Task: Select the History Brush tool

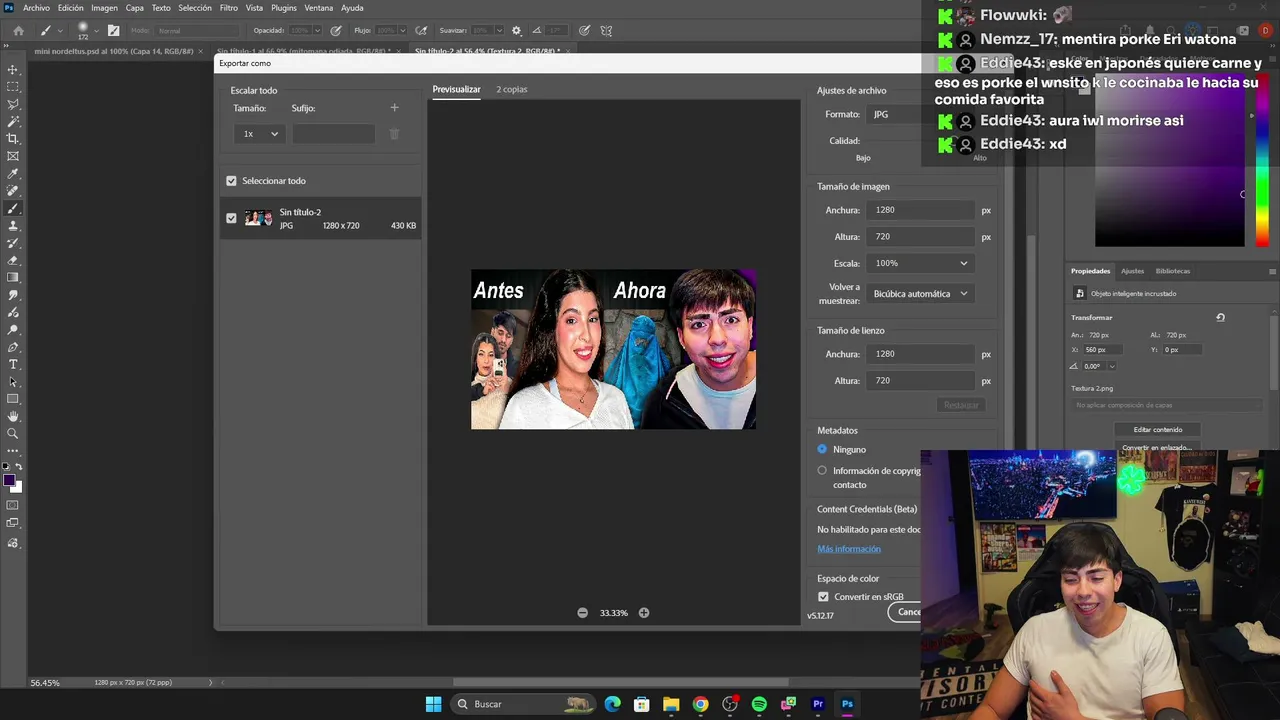Action: [13, 243]
